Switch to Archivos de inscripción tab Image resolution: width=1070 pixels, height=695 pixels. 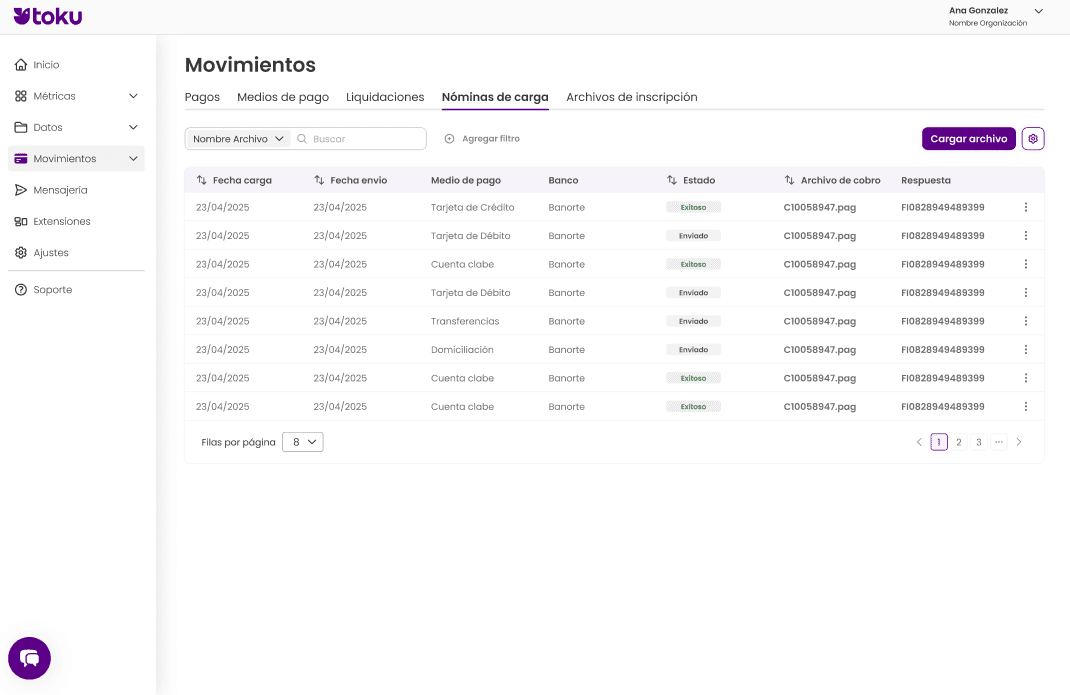tap(631, 97)
